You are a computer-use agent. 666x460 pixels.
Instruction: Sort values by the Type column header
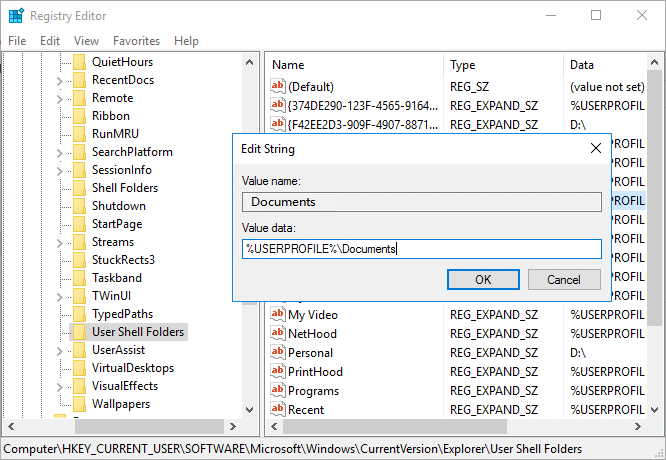click(462, 64)
